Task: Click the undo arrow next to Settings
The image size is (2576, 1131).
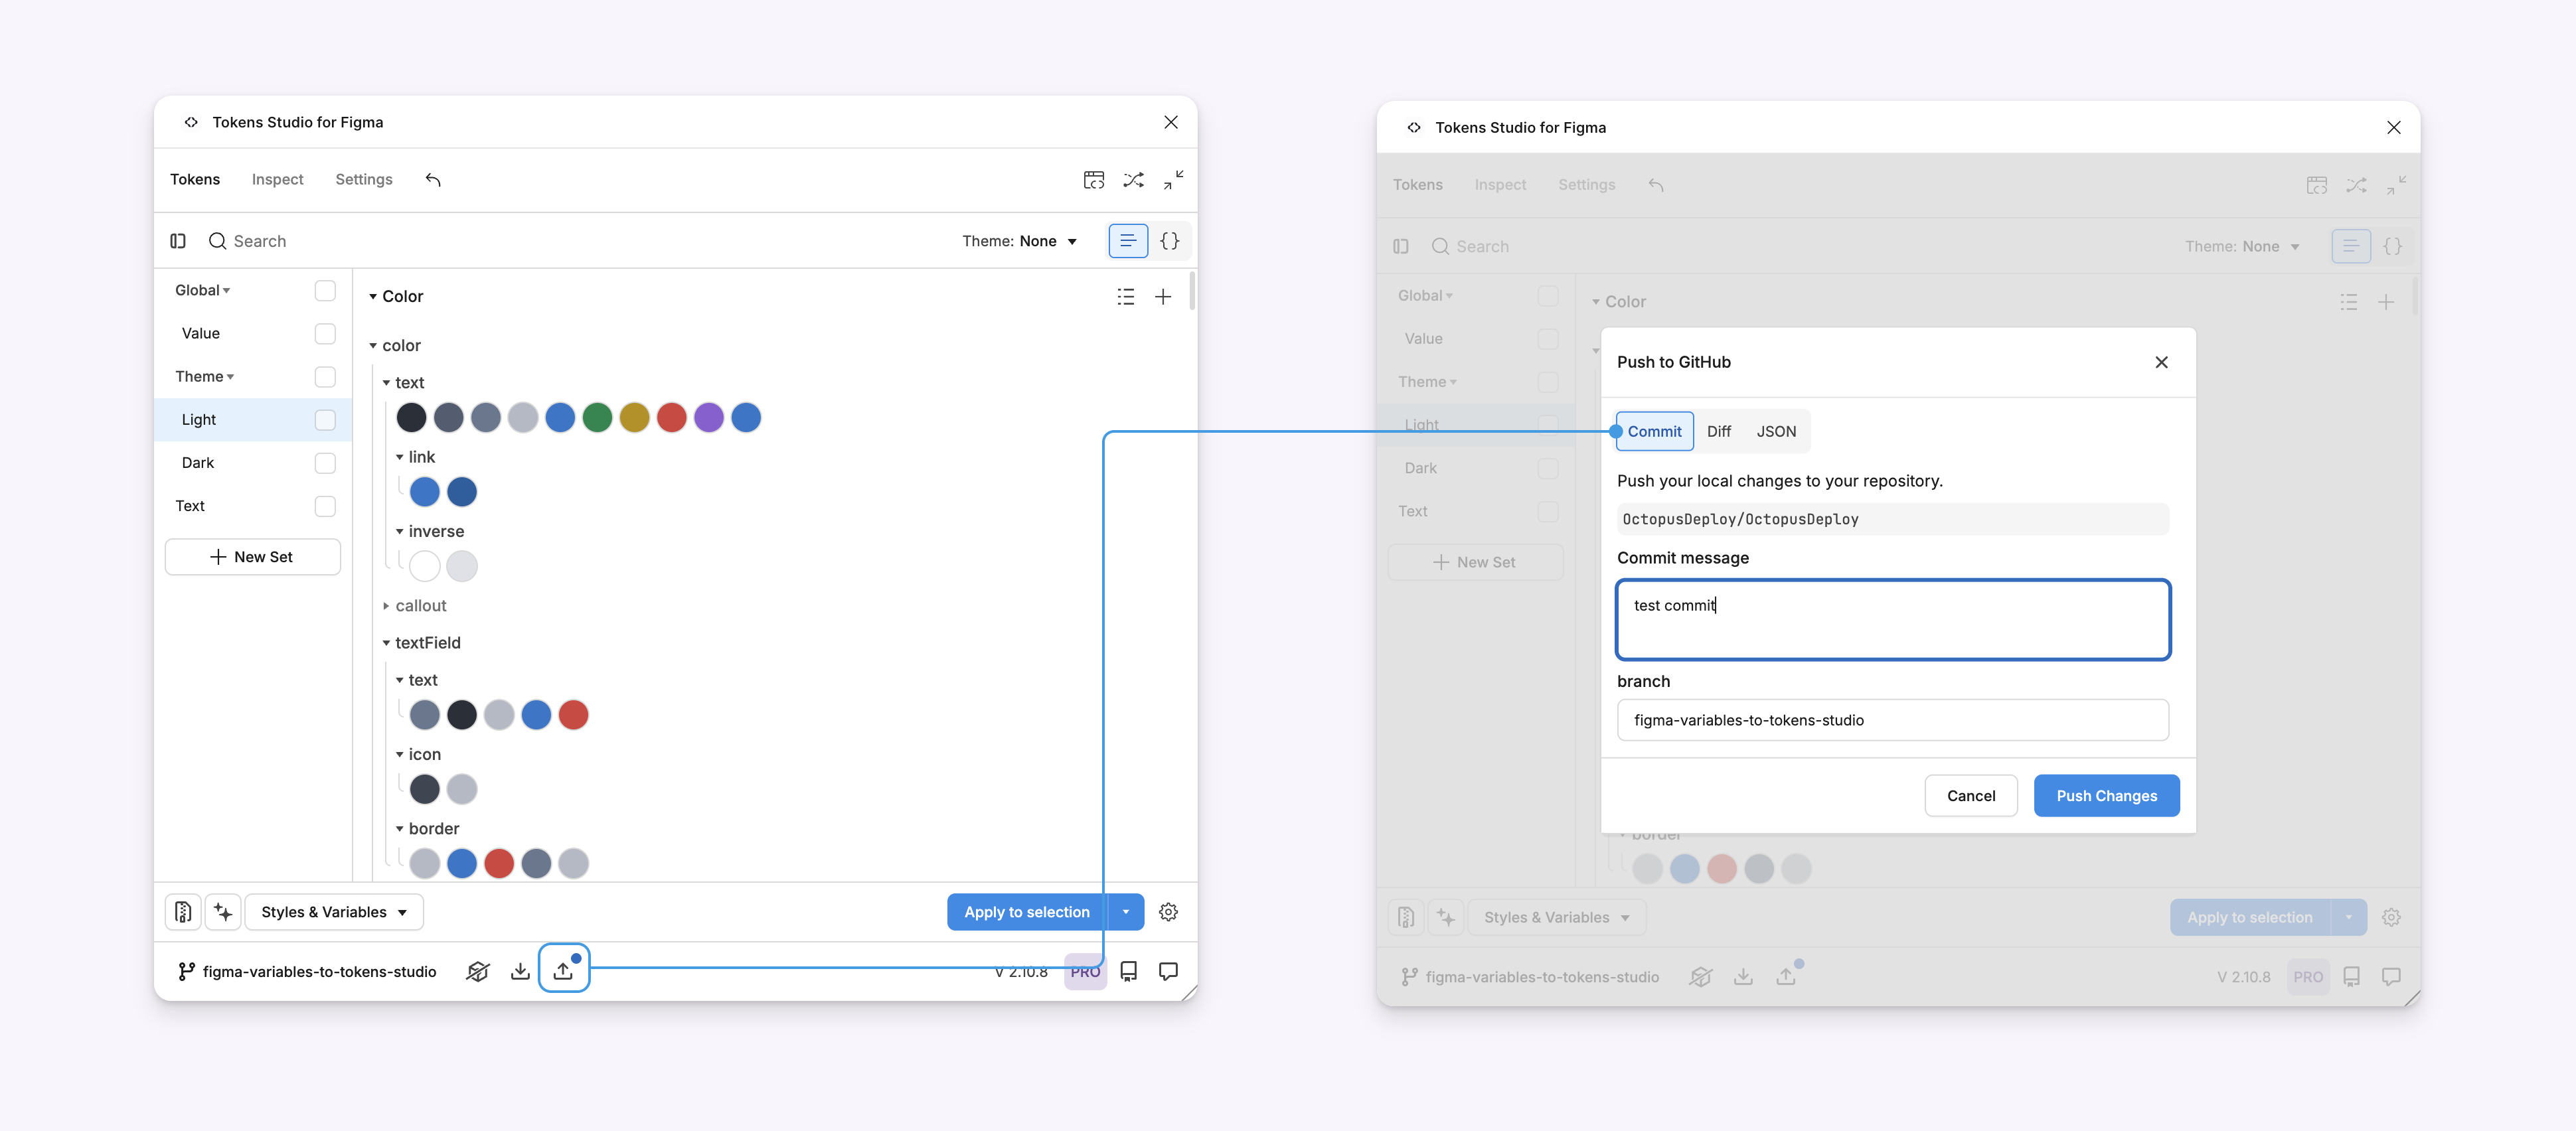Action: click(x=433, y=180)
